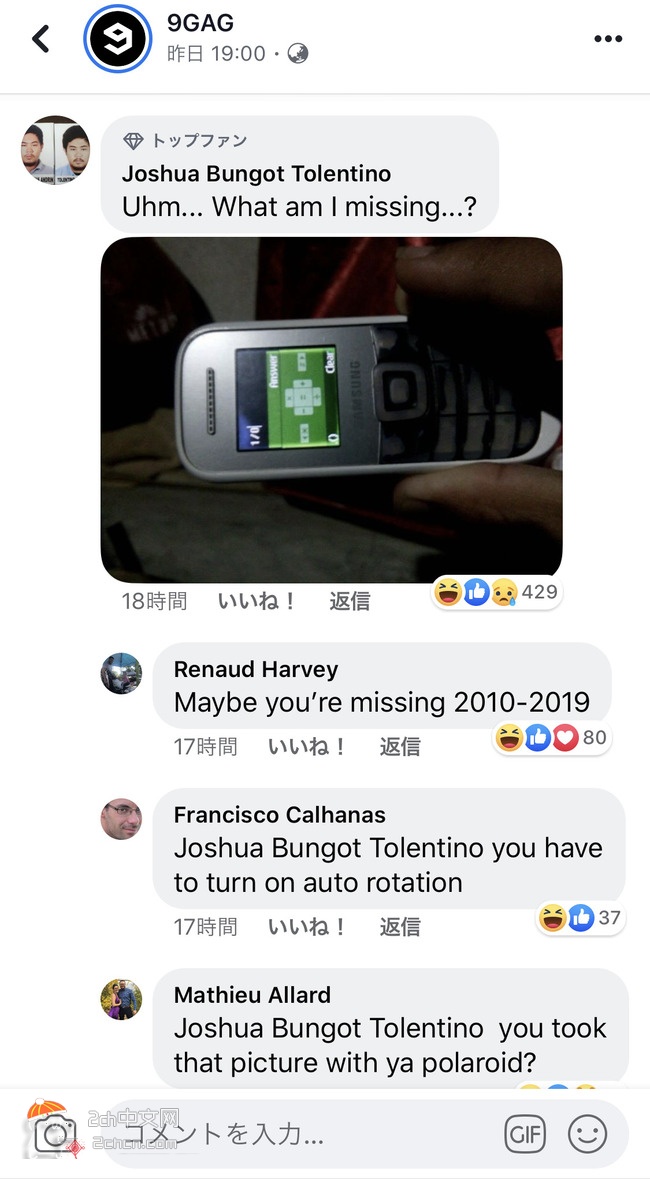Open the Samsung phone photo attachment
The image size is (650, 1179).
[332, 410]
